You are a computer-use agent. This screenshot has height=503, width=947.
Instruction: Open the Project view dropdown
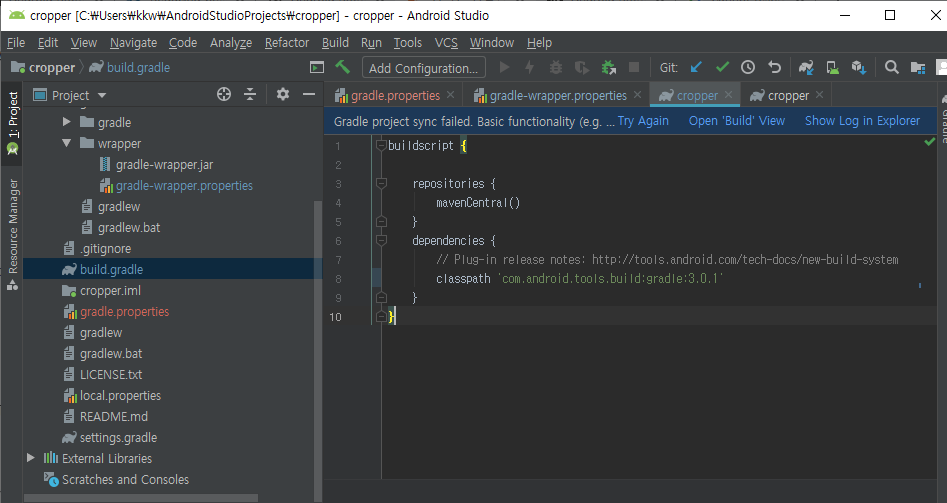point(102,95)
